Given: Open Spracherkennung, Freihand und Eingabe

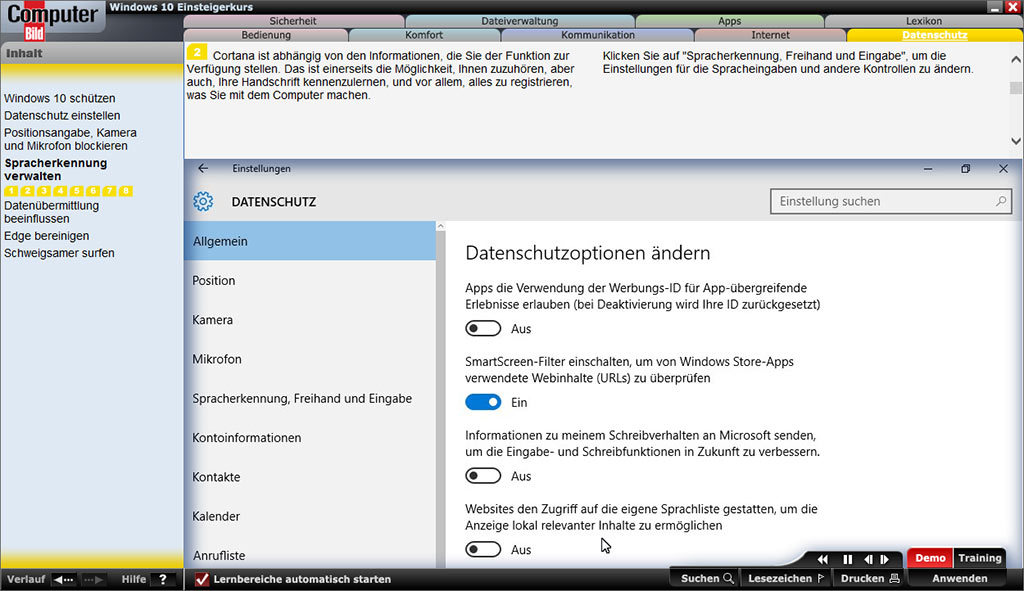Looking at the screenshot, I should [310, 398].
